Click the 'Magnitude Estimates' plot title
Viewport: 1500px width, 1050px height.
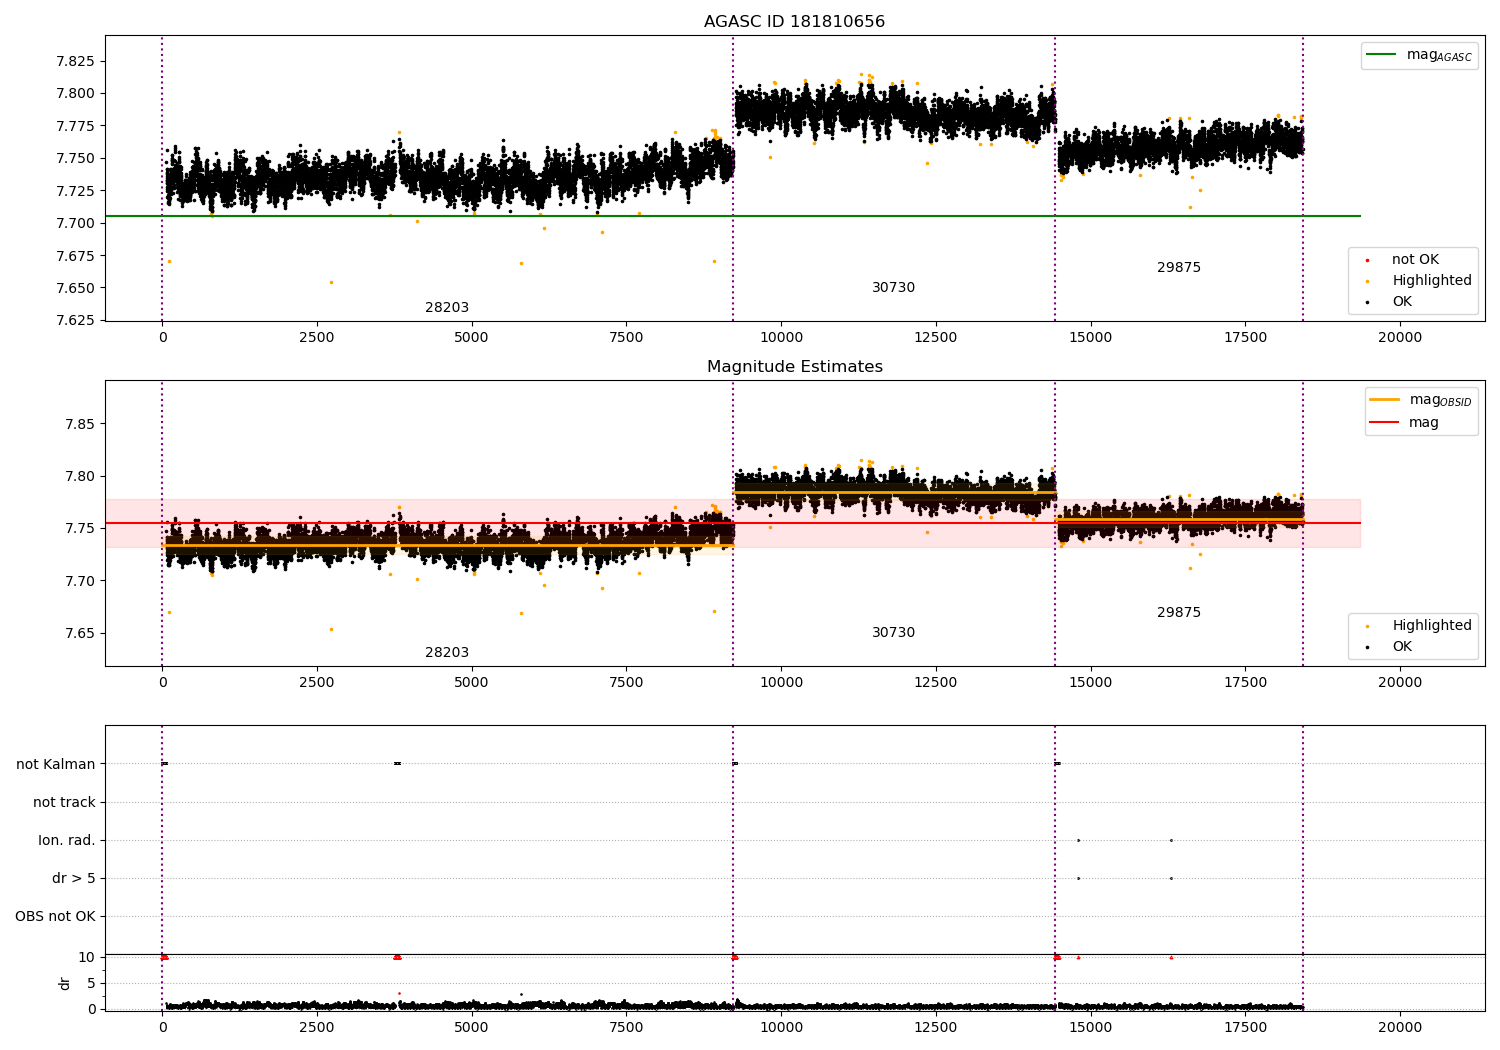[794, 367]
